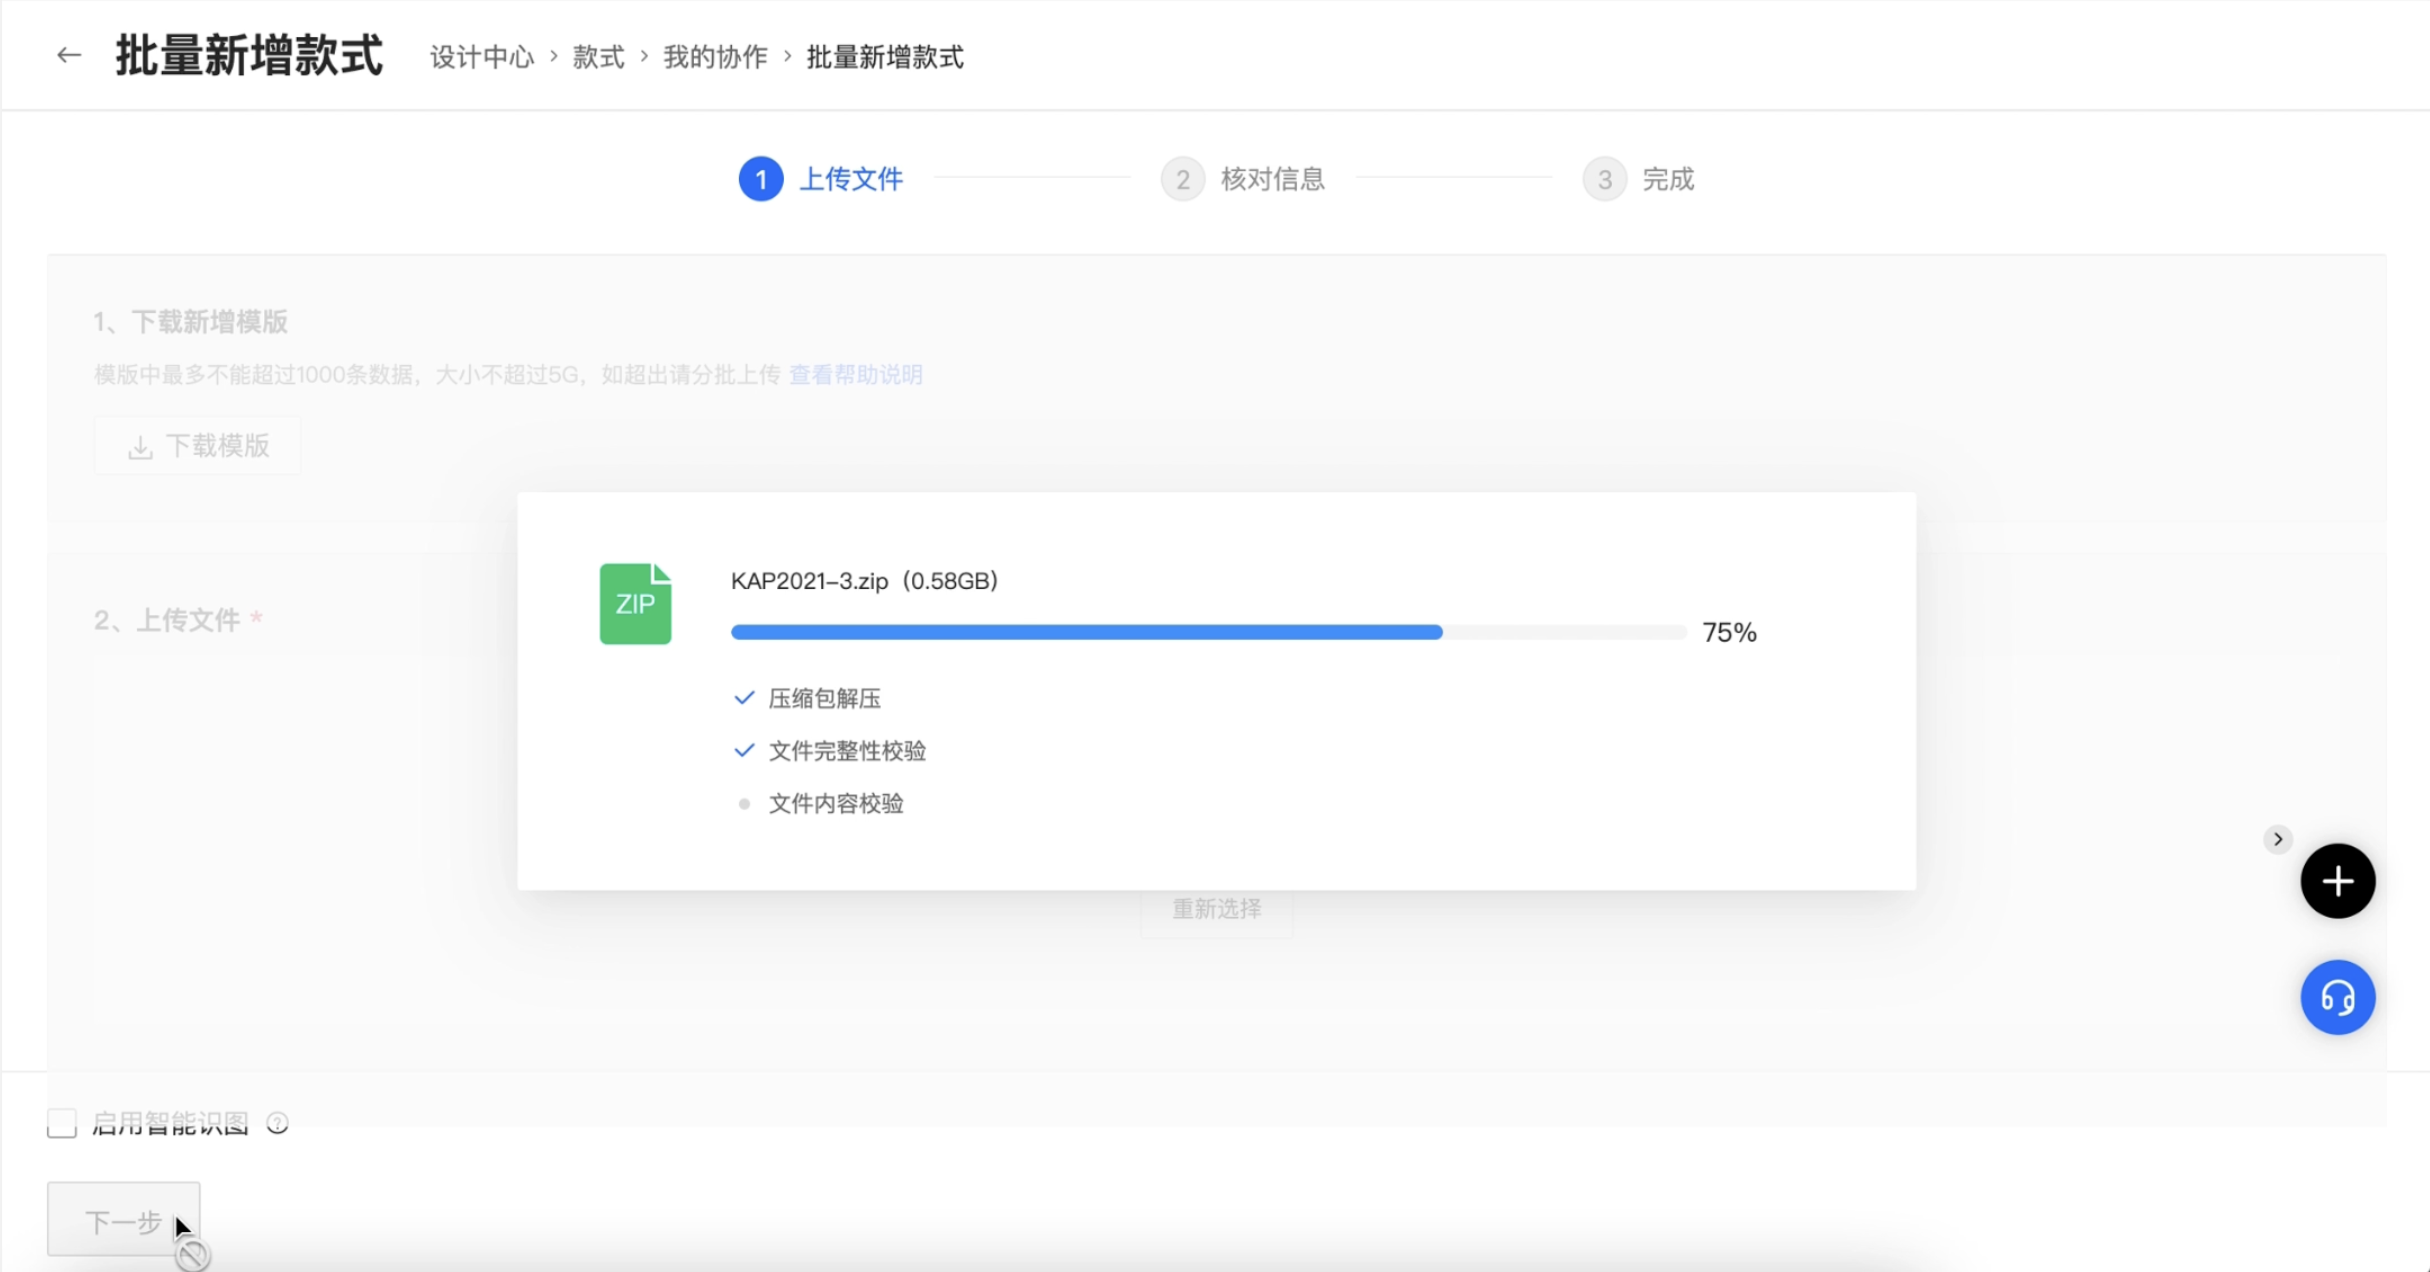Click the 下载模版 button

click(198, 446)
